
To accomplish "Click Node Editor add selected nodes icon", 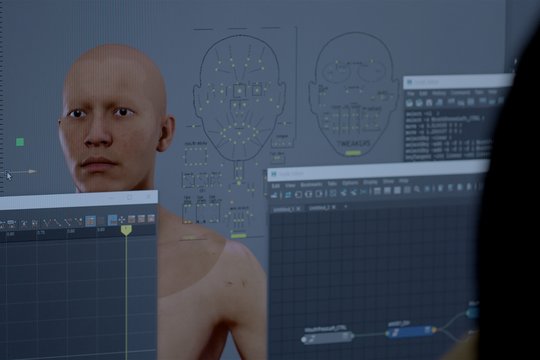I will (x=343, y=192).
